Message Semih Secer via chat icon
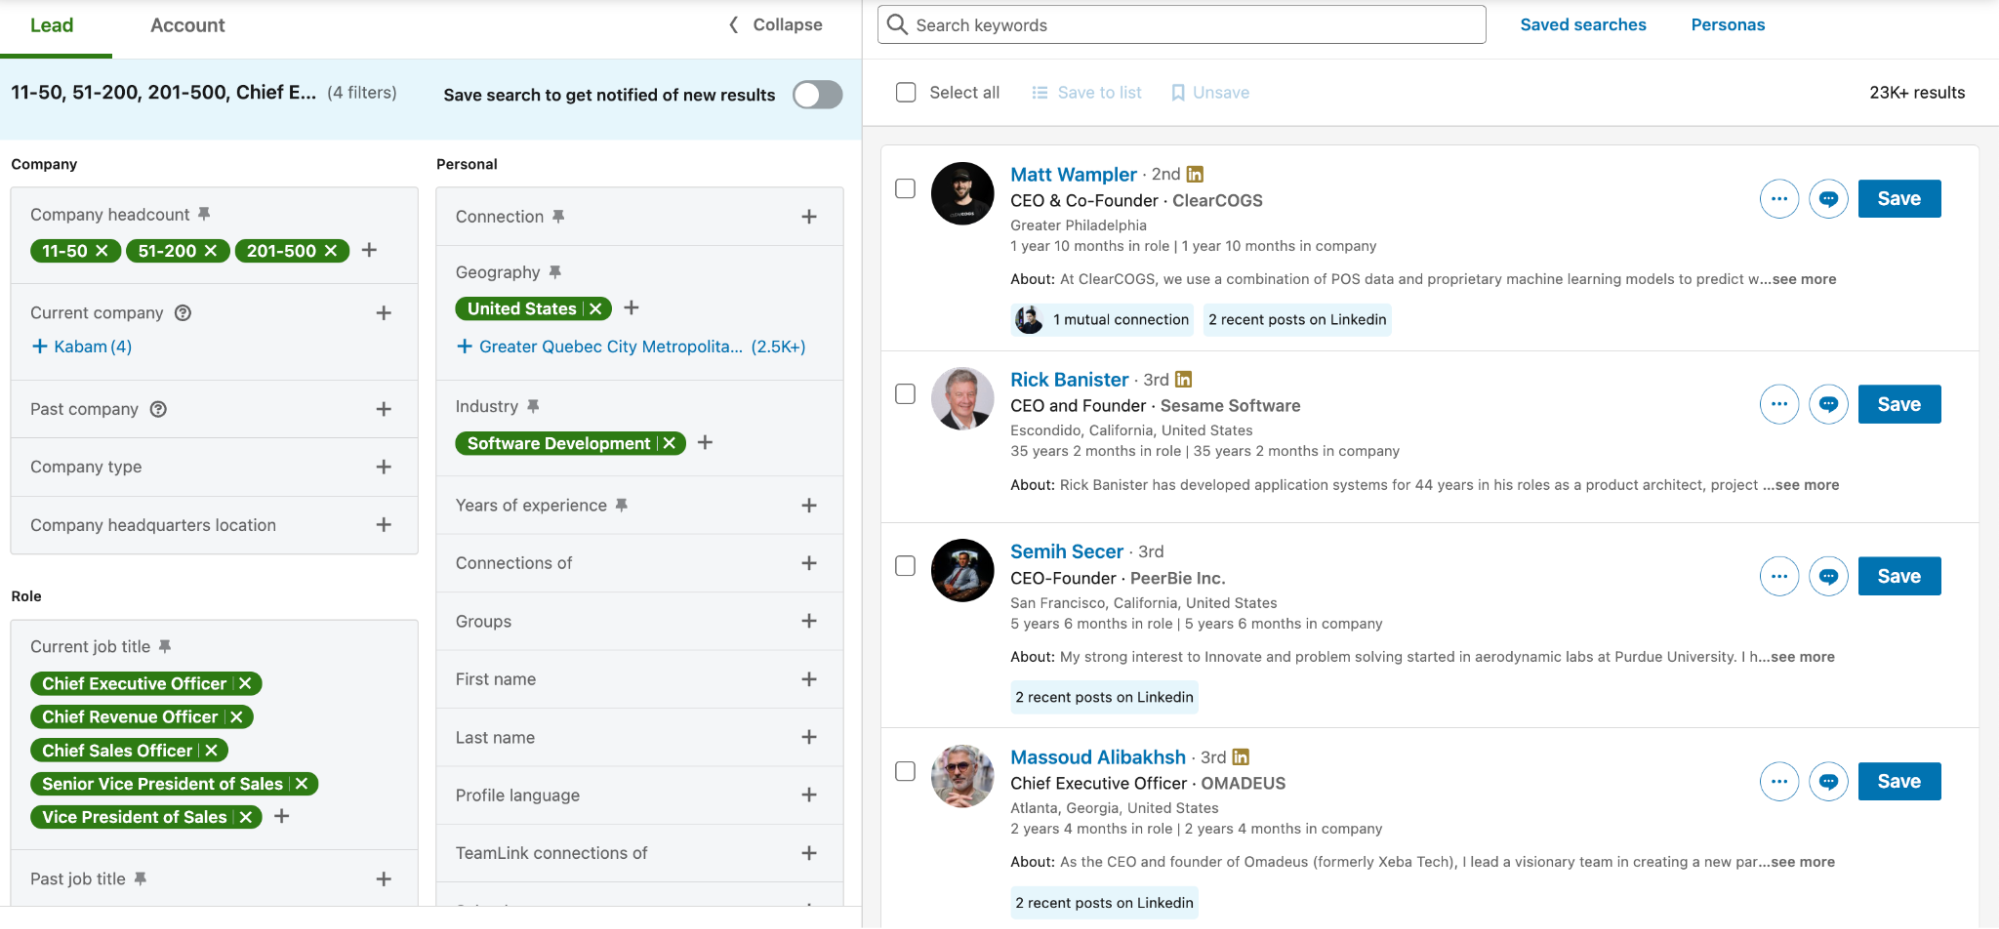 point(1828,576)
